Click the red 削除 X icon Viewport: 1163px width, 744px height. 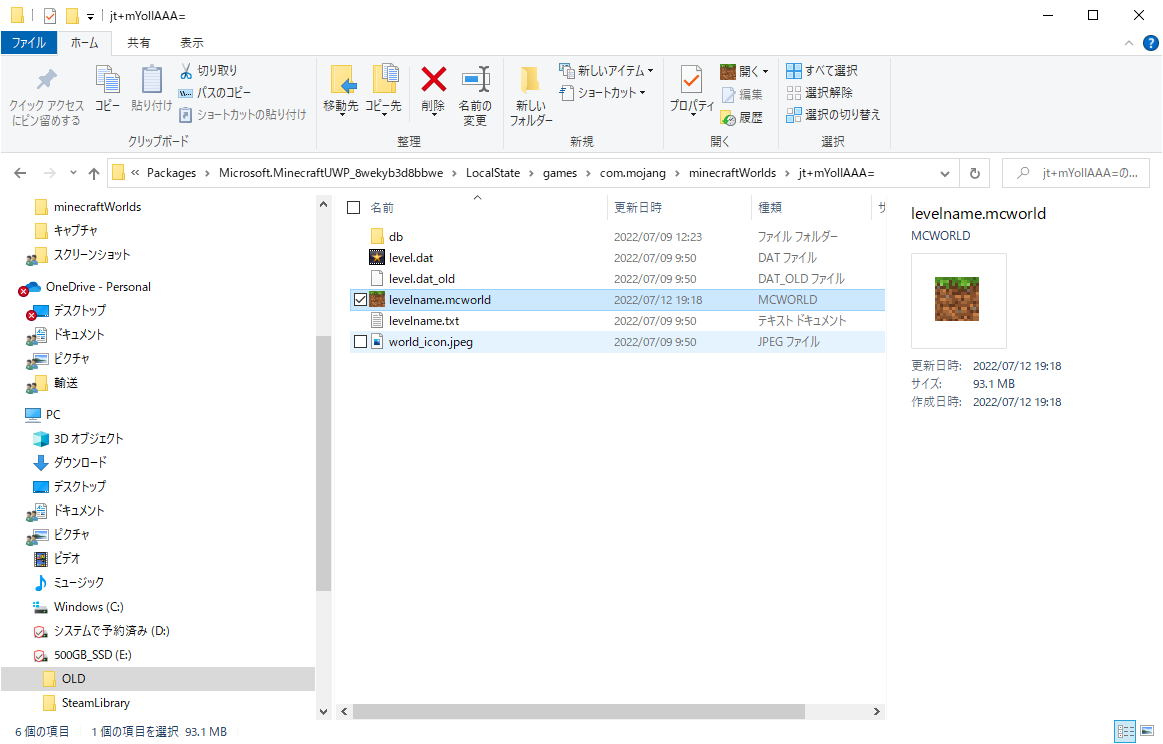433,79
